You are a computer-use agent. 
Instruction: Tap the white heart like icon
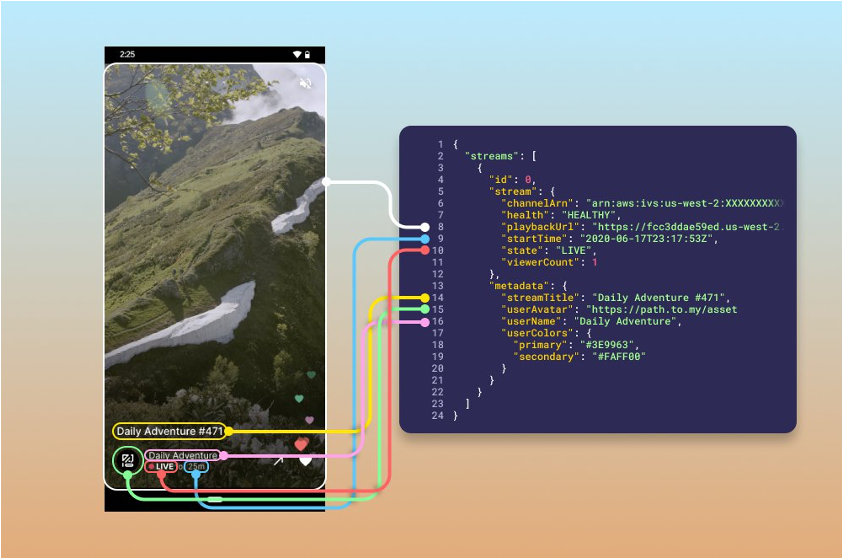(x=306, y=461)
